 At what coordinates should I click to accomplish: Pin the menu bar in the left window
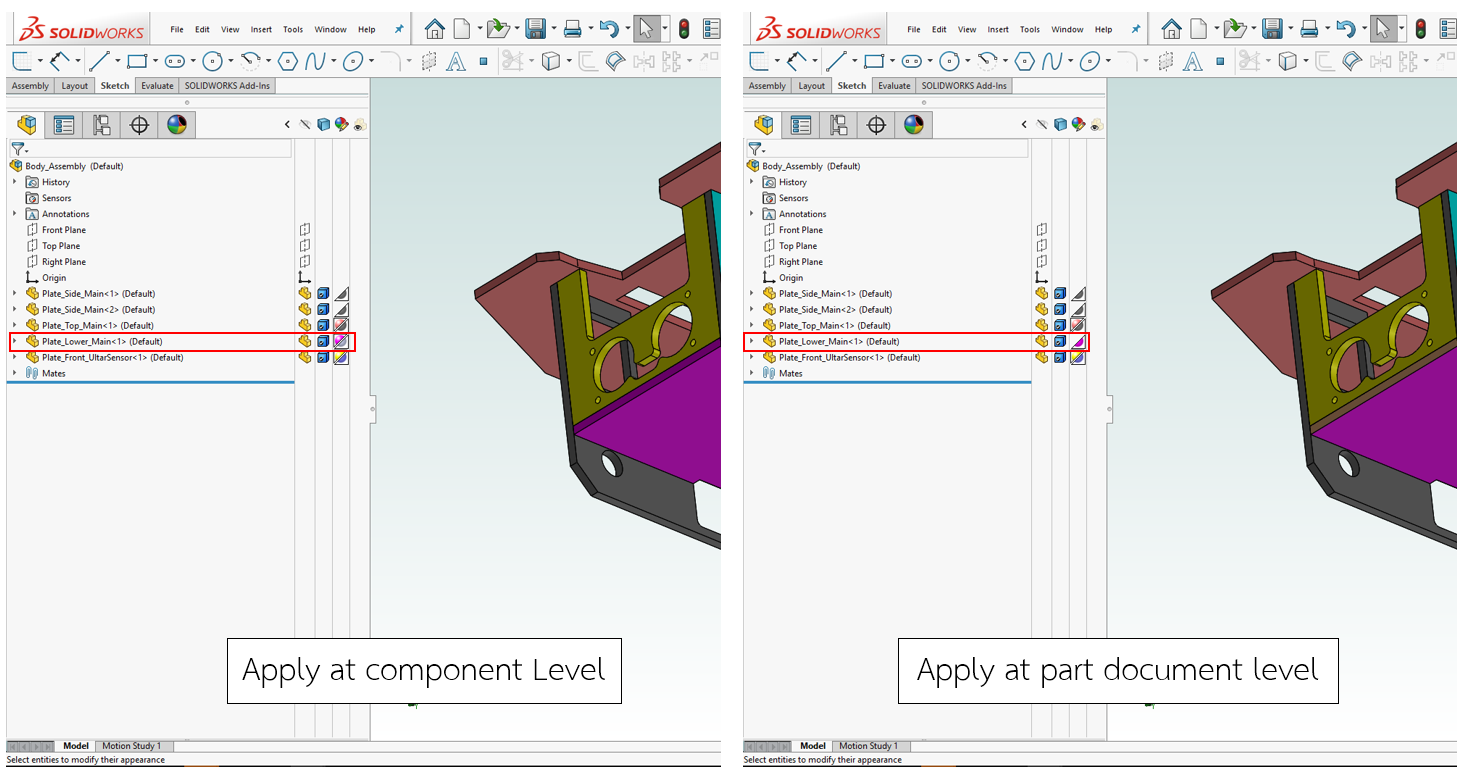[399, 30]
